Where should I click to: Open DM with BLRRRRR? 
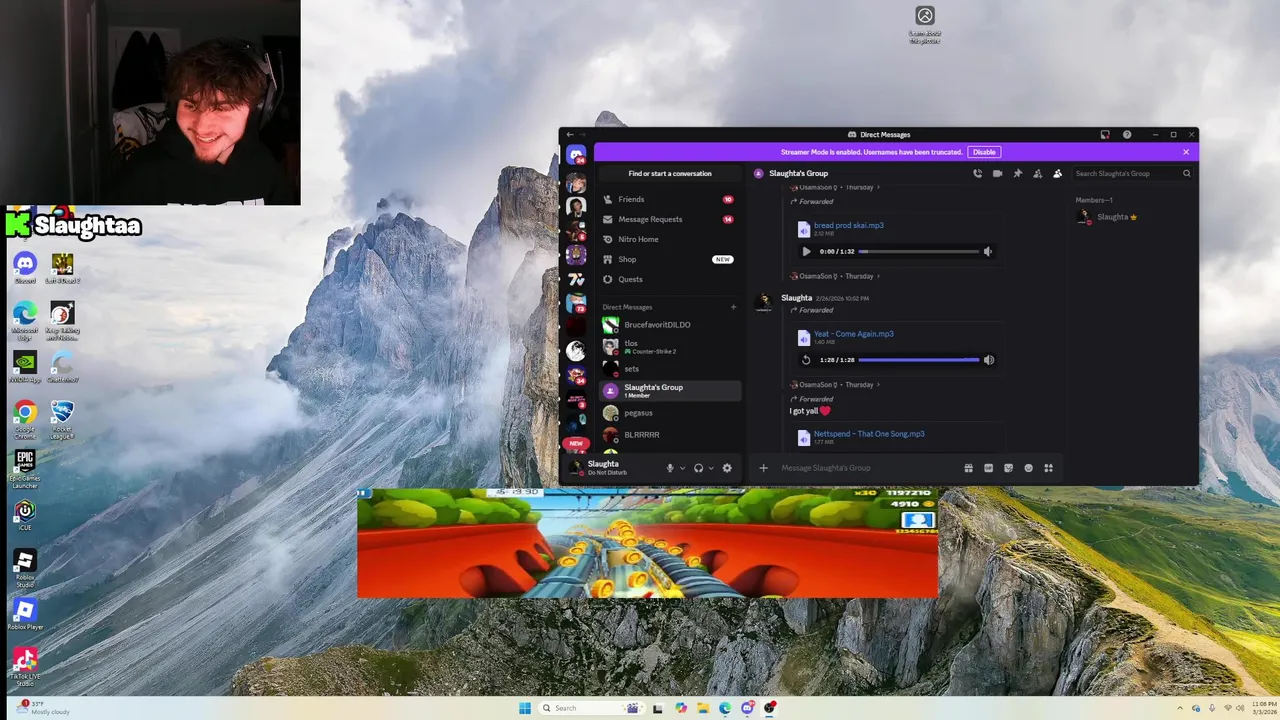670,435
